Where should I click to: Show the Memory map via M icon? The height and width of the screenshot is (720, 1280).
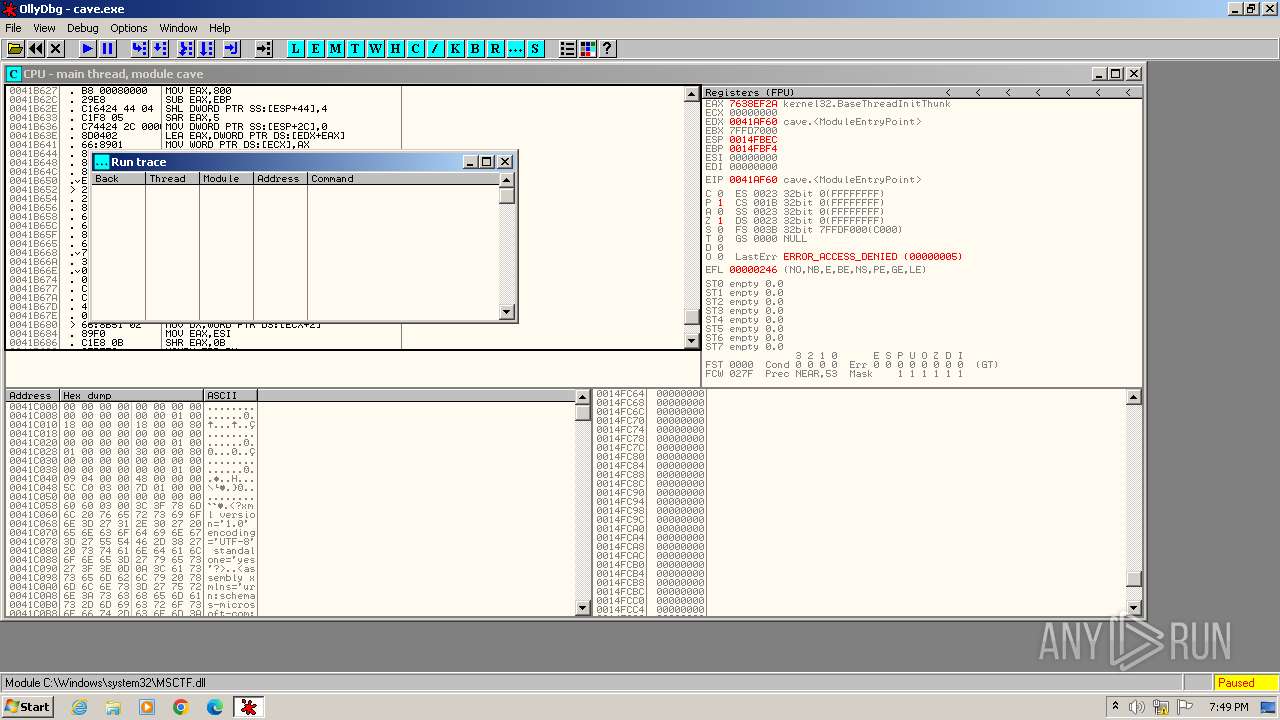[x=335, y=48]
